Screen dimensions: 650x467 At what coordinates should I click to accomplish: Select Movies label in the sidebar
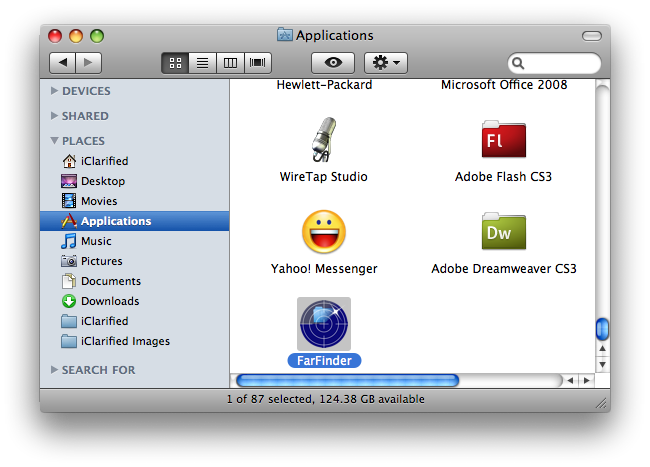coord(99,201)
